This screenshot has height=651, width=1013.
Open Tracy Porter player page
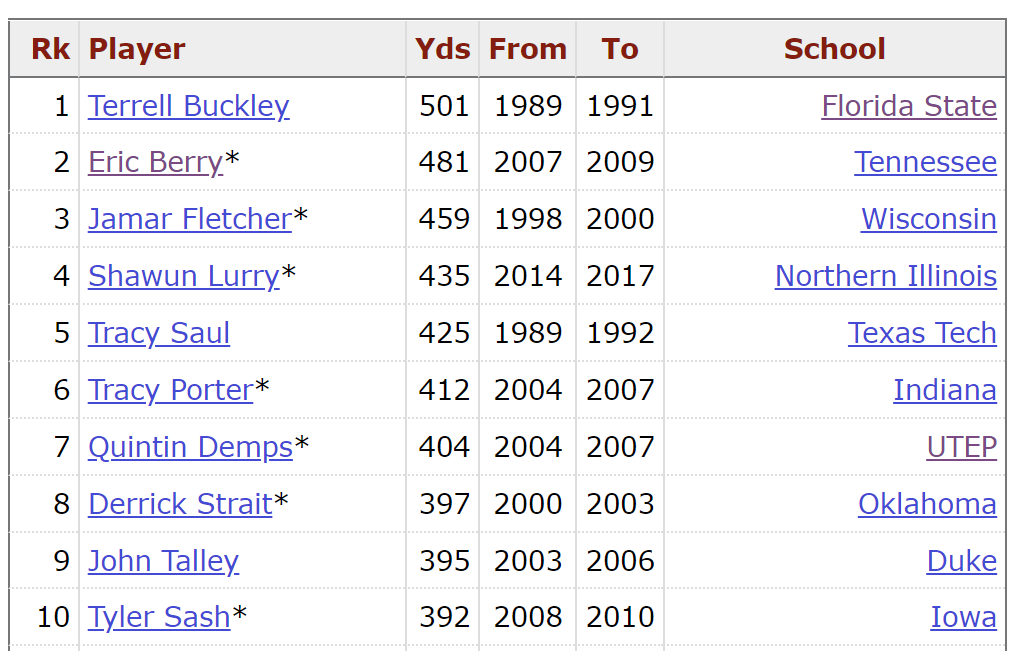click(x=171, y=390)
